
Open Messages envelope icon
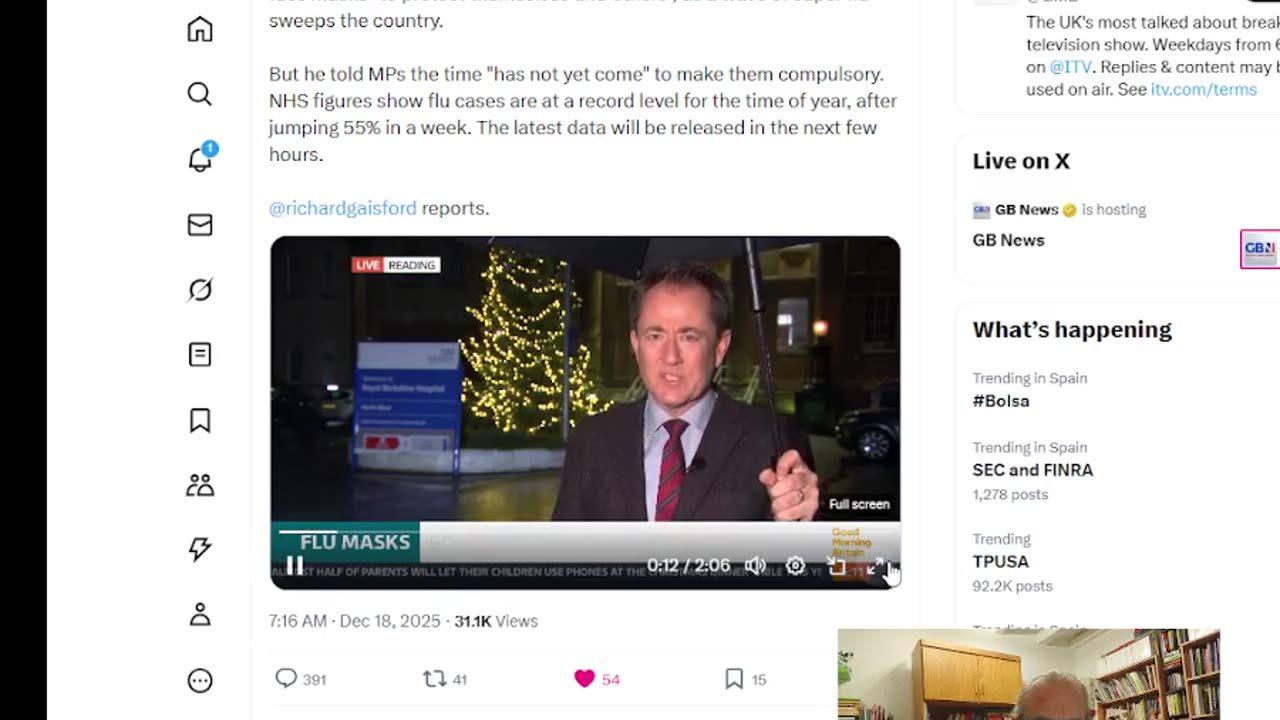point(200,225)
